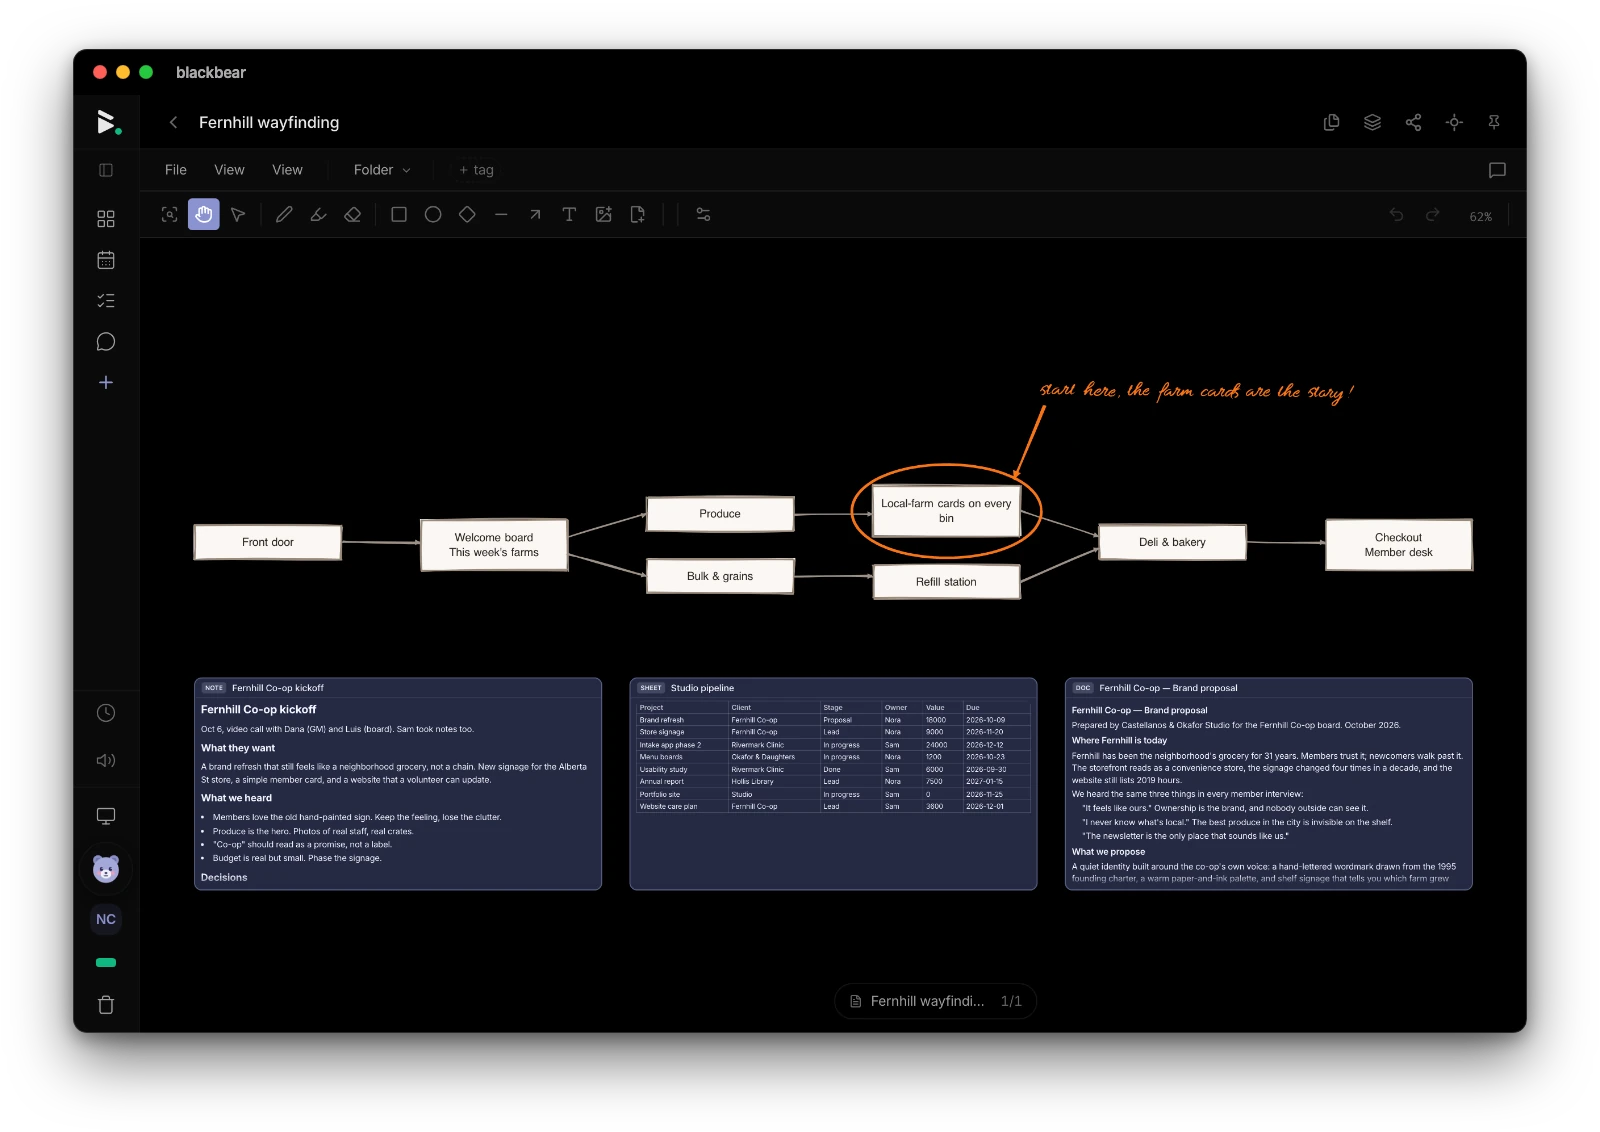This screenshot has height=1132, width=1600.
Task: Open the comments panel icon
Action: click(1497, 170)
